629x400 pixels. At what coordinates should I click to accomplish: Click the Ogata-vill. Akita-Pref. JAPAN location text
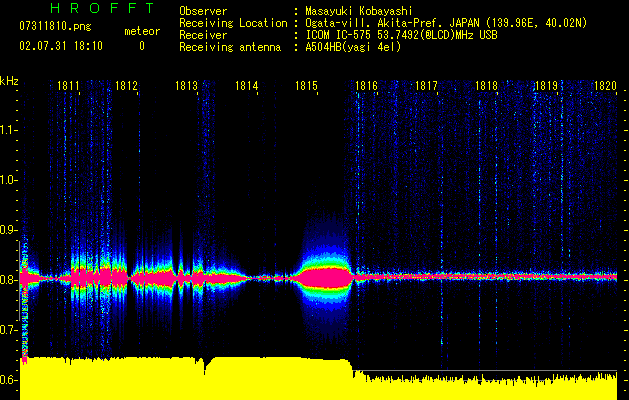click(x=446, y=23)
